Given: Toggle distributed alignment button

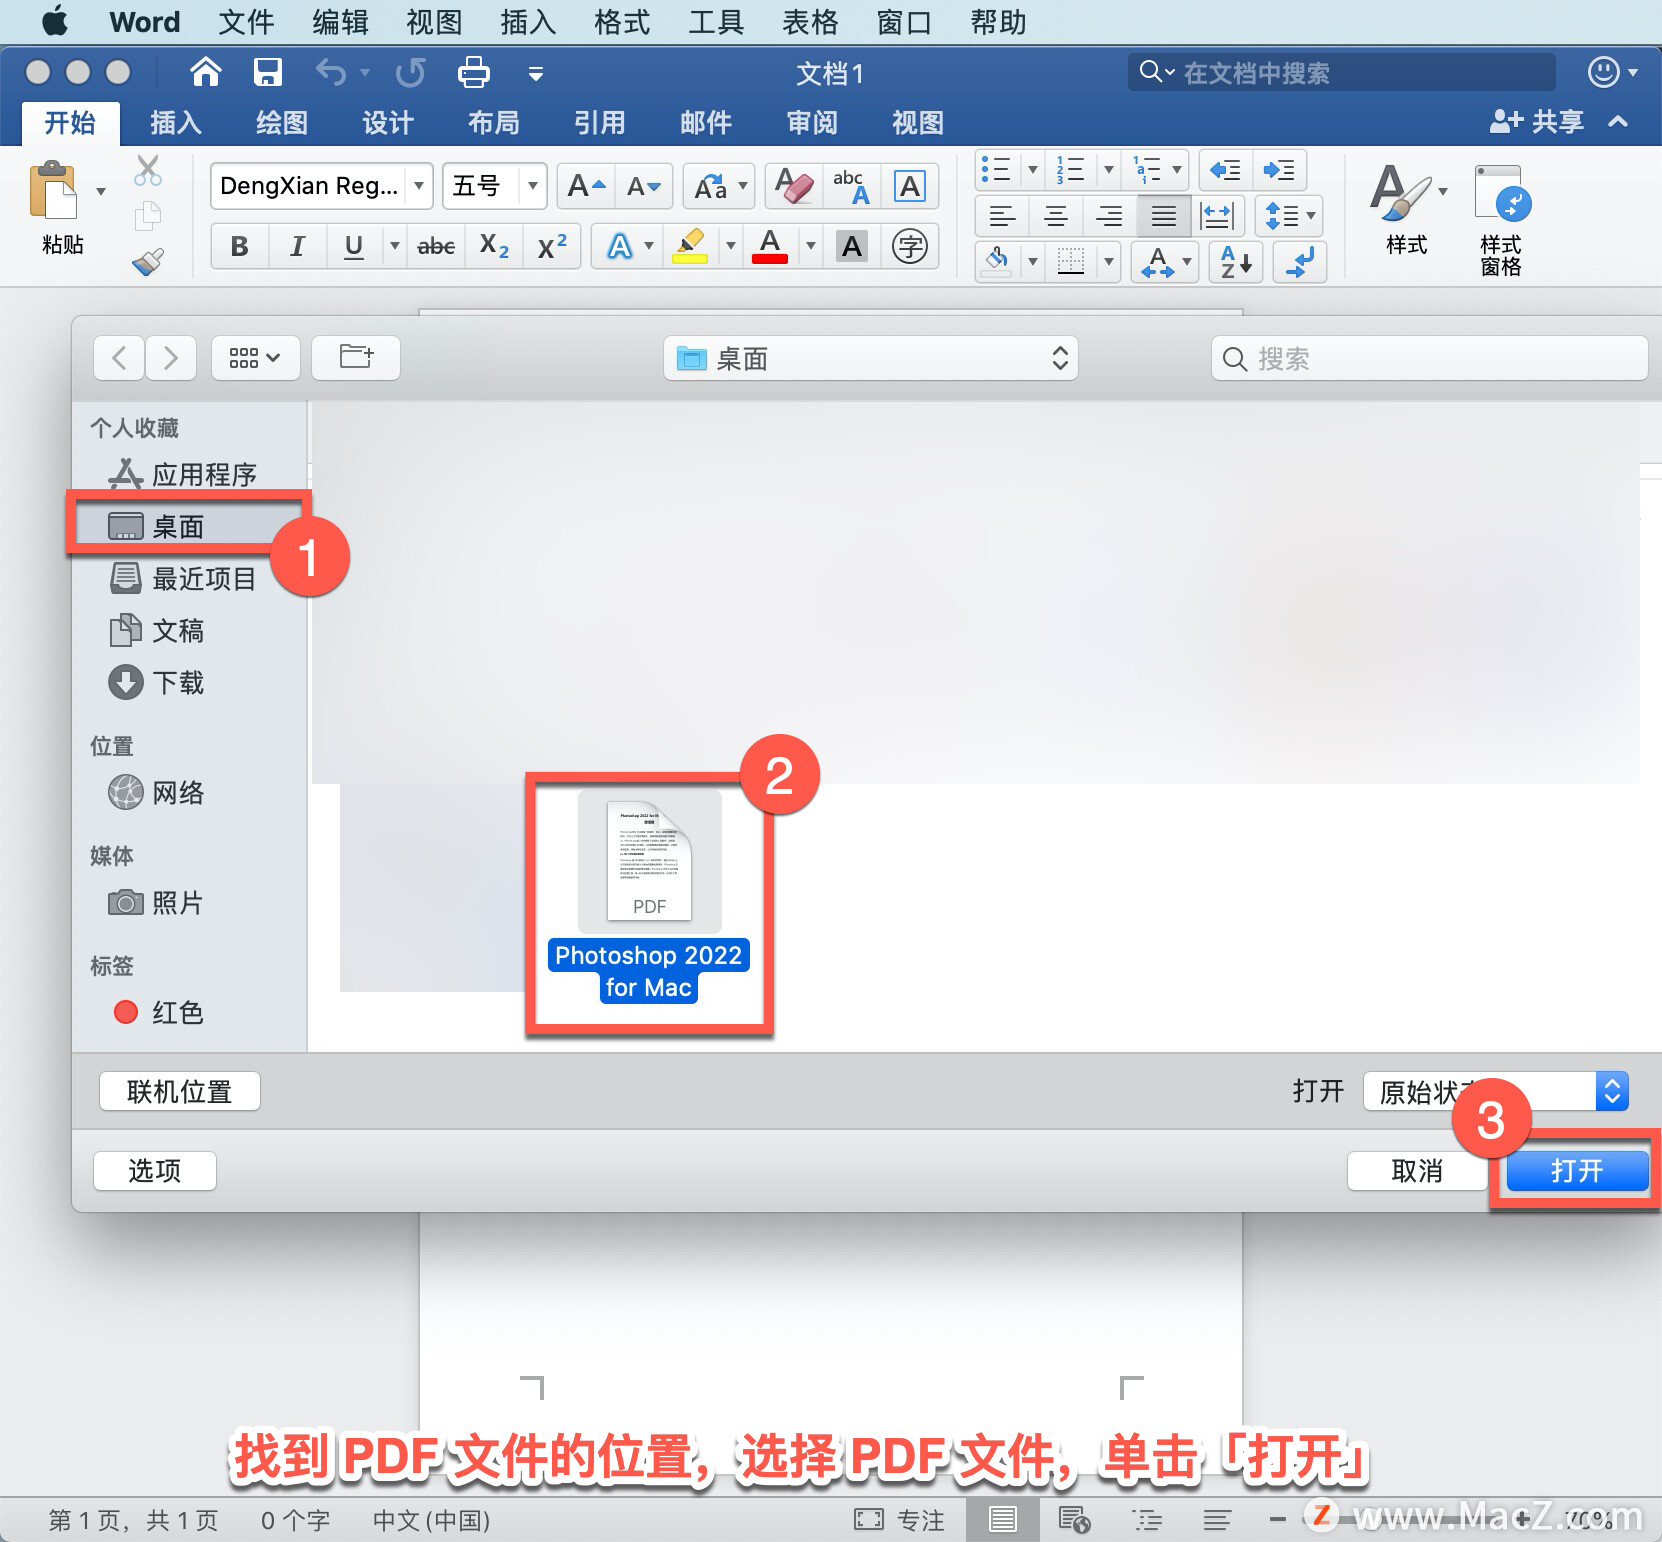Looking at the screenshot, I should click(1218, 215).
